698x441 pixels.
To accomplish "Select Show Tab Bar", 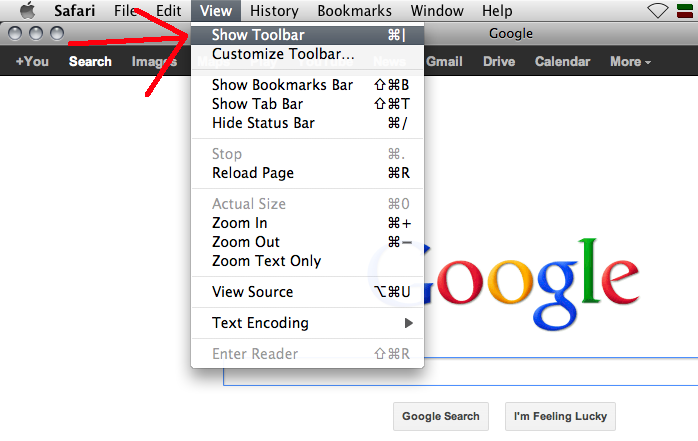I will tap(308, 104).
